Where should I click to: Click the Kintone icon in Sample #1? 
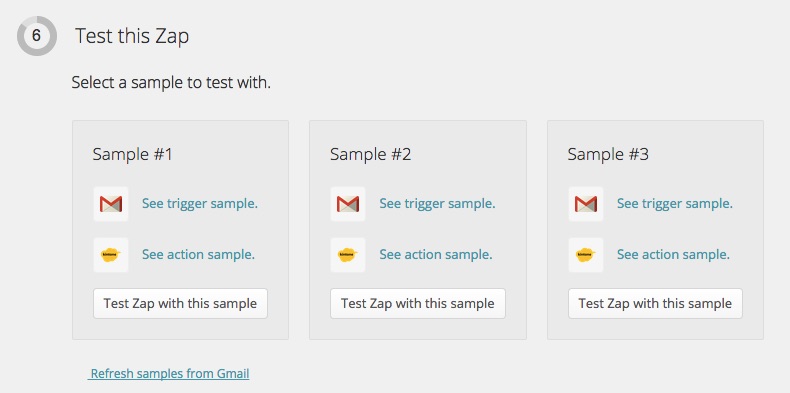(x=111, y=255)
